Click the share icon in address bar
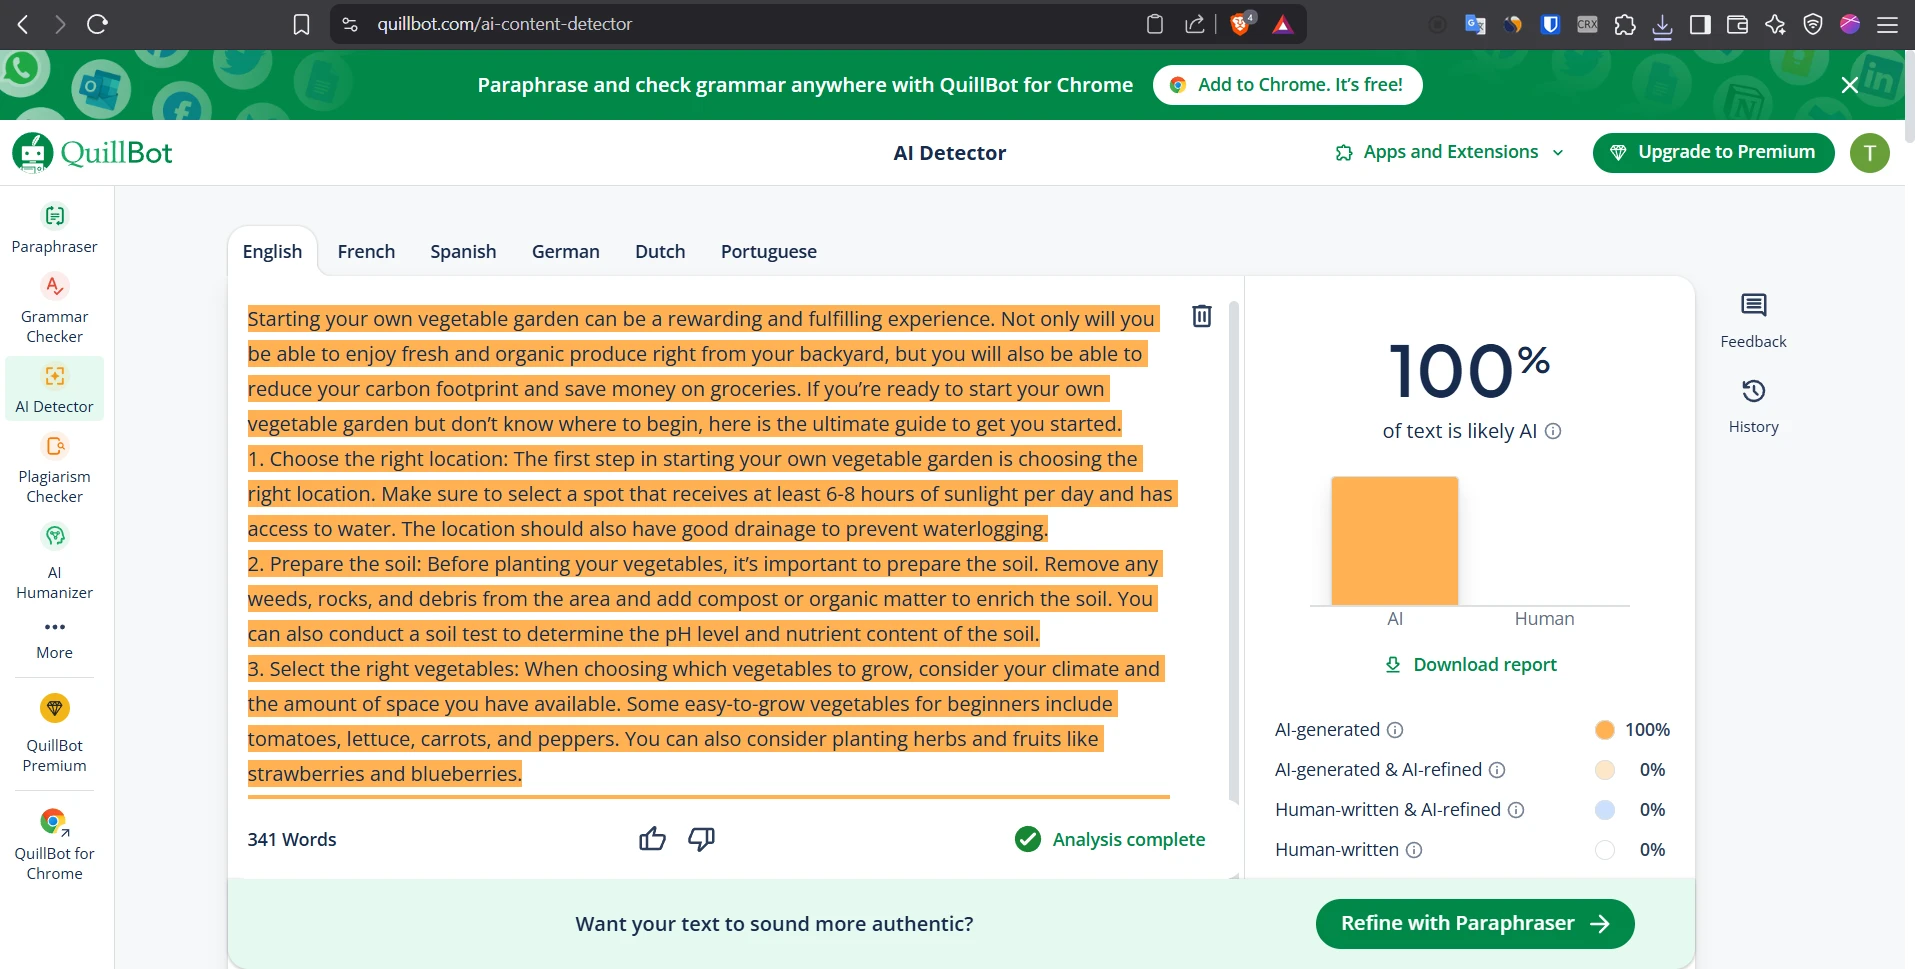 click(x=1194, y=24)
